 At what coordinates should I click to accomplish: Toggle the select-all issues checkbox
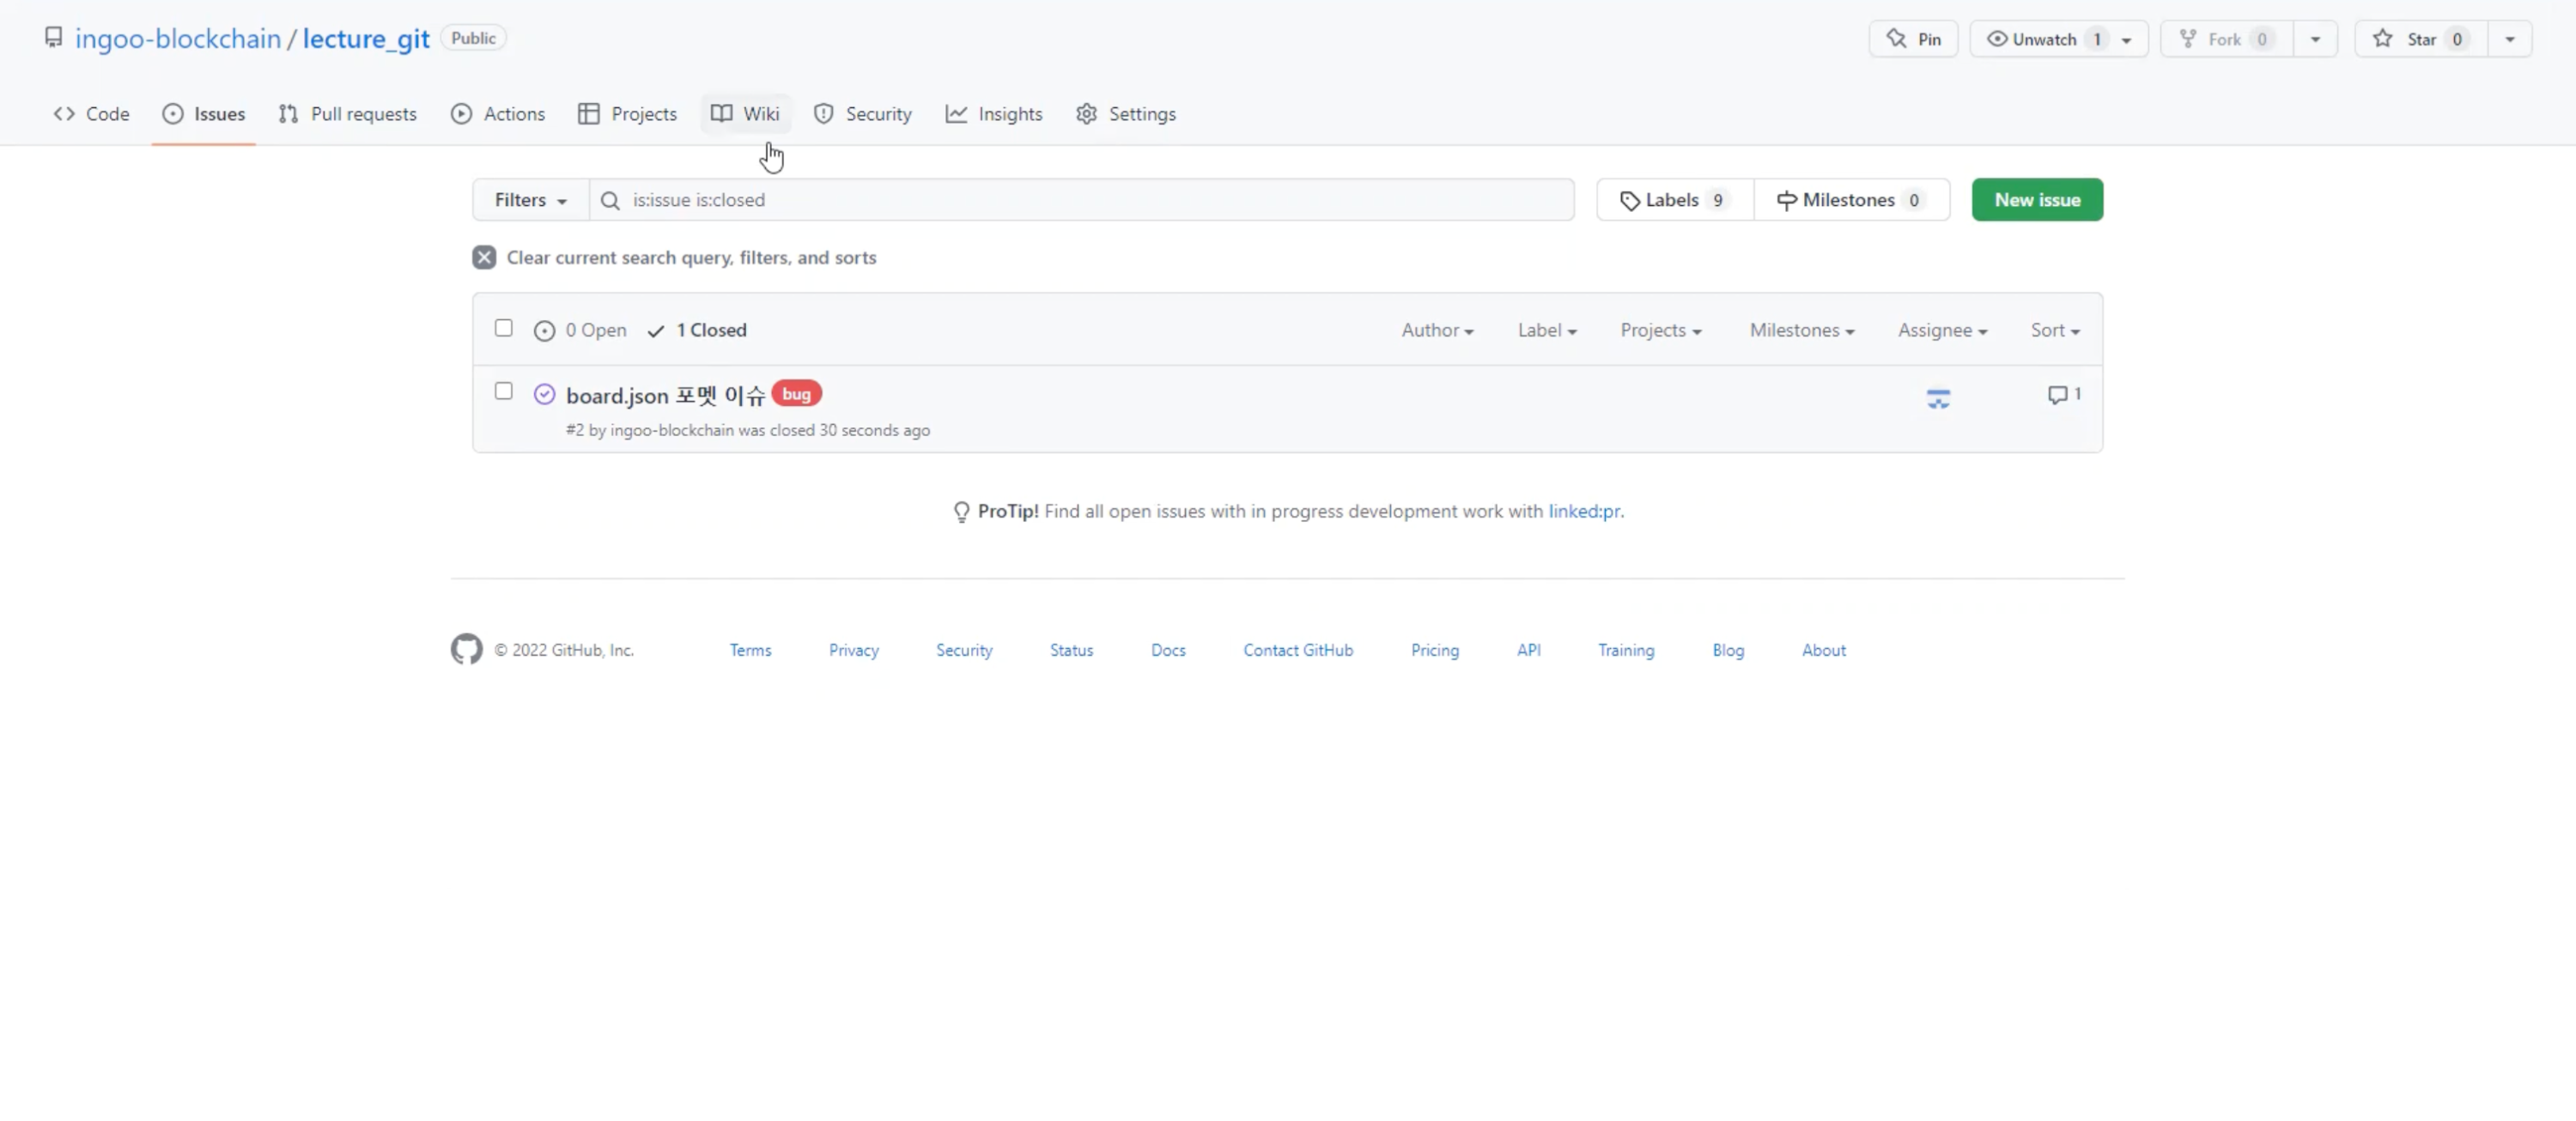pyautogui.click(x=504, y=328)
